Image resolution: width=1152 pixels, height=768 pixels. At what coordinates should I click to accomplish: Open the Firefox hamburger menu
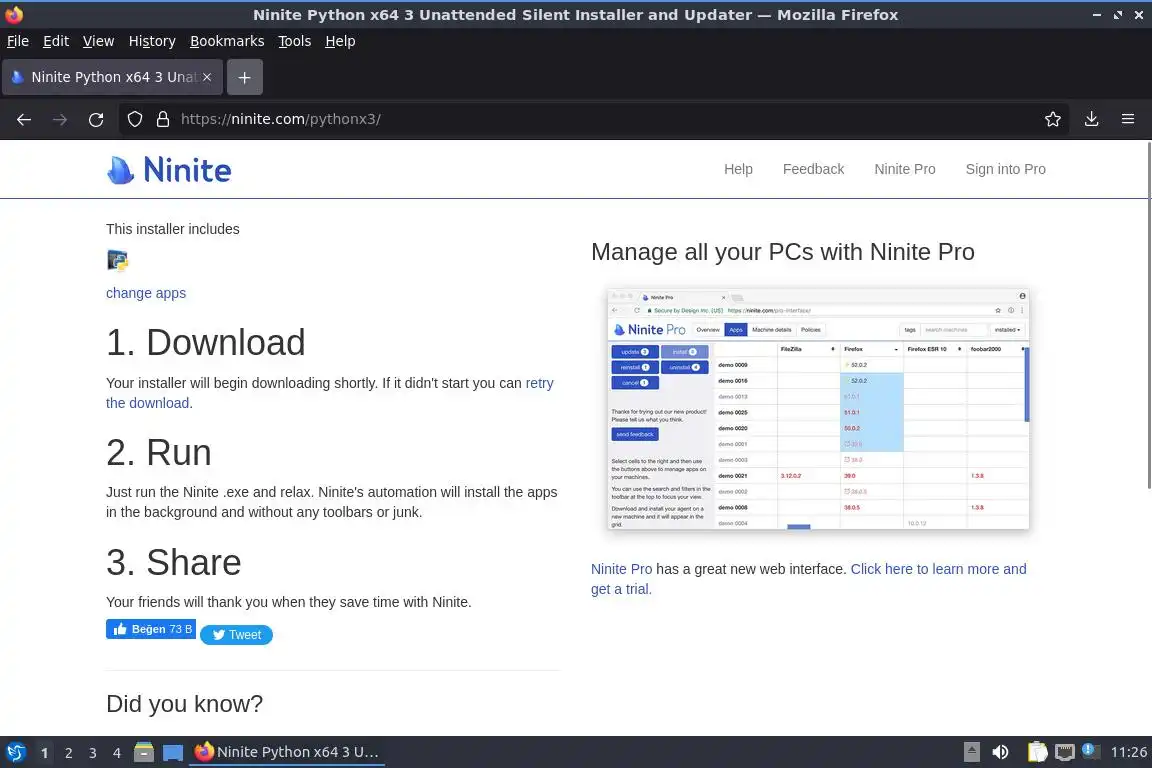(1128, 119)
